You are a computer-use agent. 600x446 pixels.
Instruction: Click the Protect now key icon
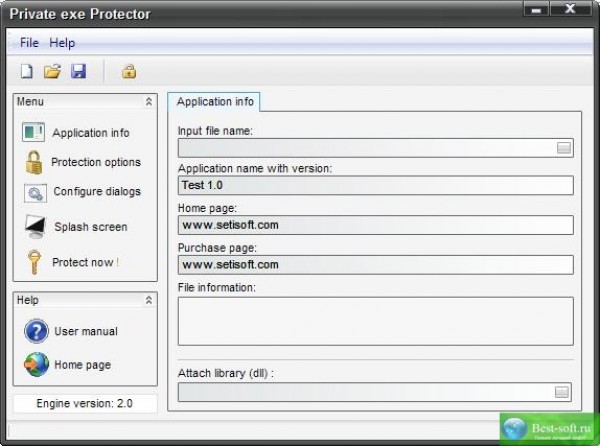[x=34, y=262]
